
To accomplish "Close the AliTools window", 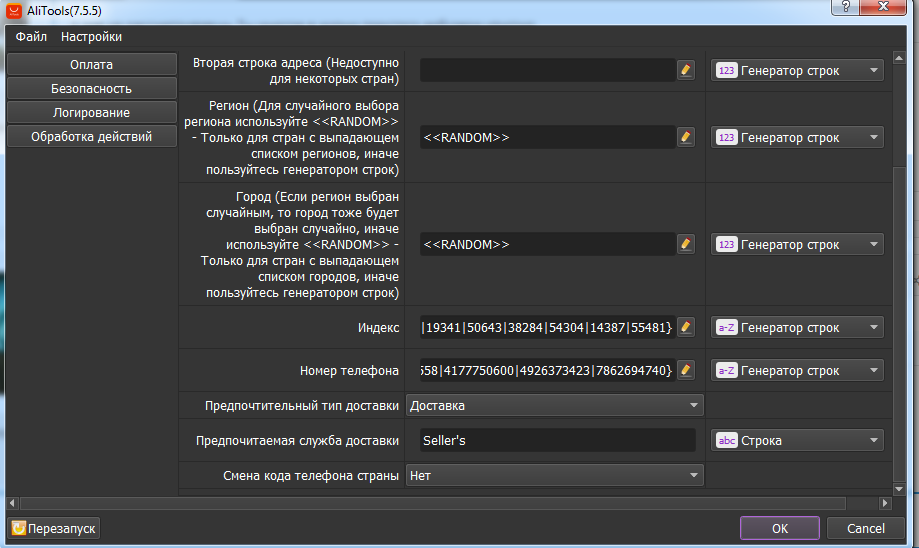I will pos(884,6).
